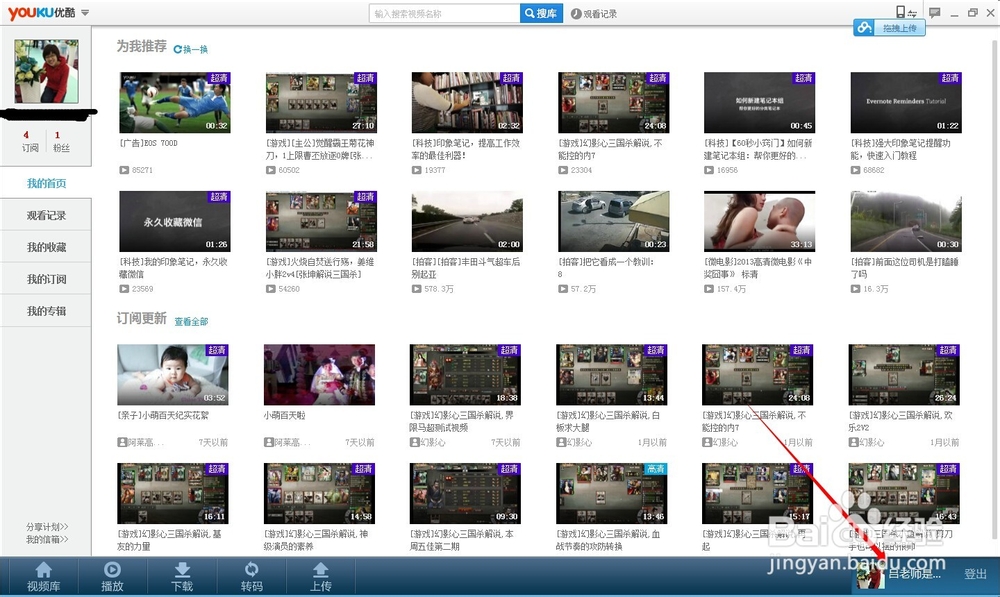The image size is (1000, 597).
Task: Open the 33:13 微电影 thumbnail
Action: pos(759,221)
